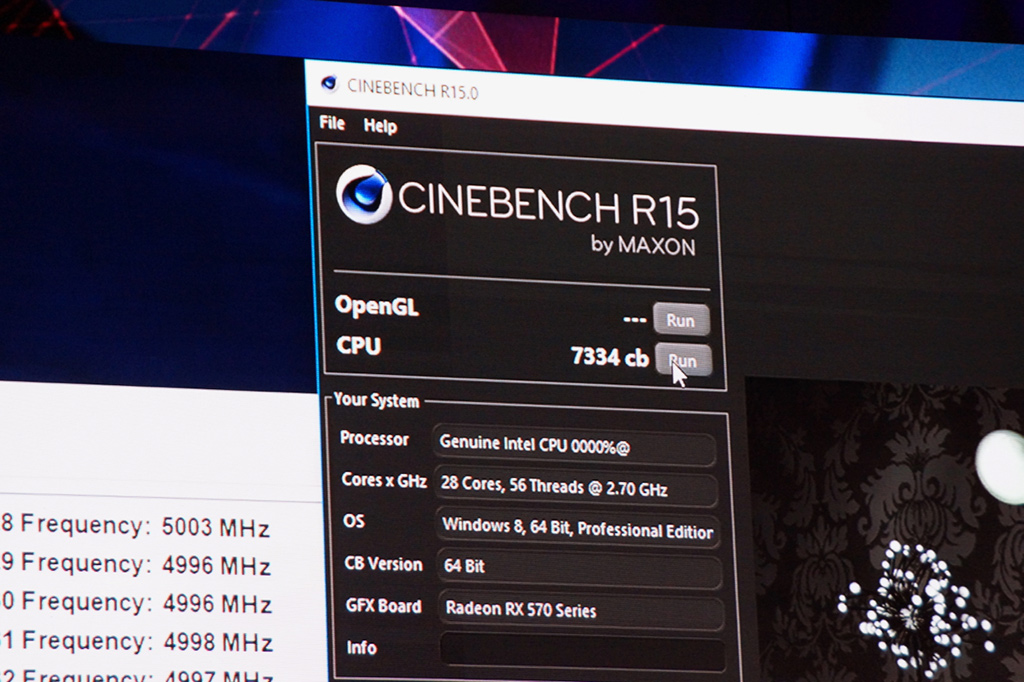Click the 'GFX Board' label
The height and width of the screenshot is (682, 1024).
(x=383, y=606)
